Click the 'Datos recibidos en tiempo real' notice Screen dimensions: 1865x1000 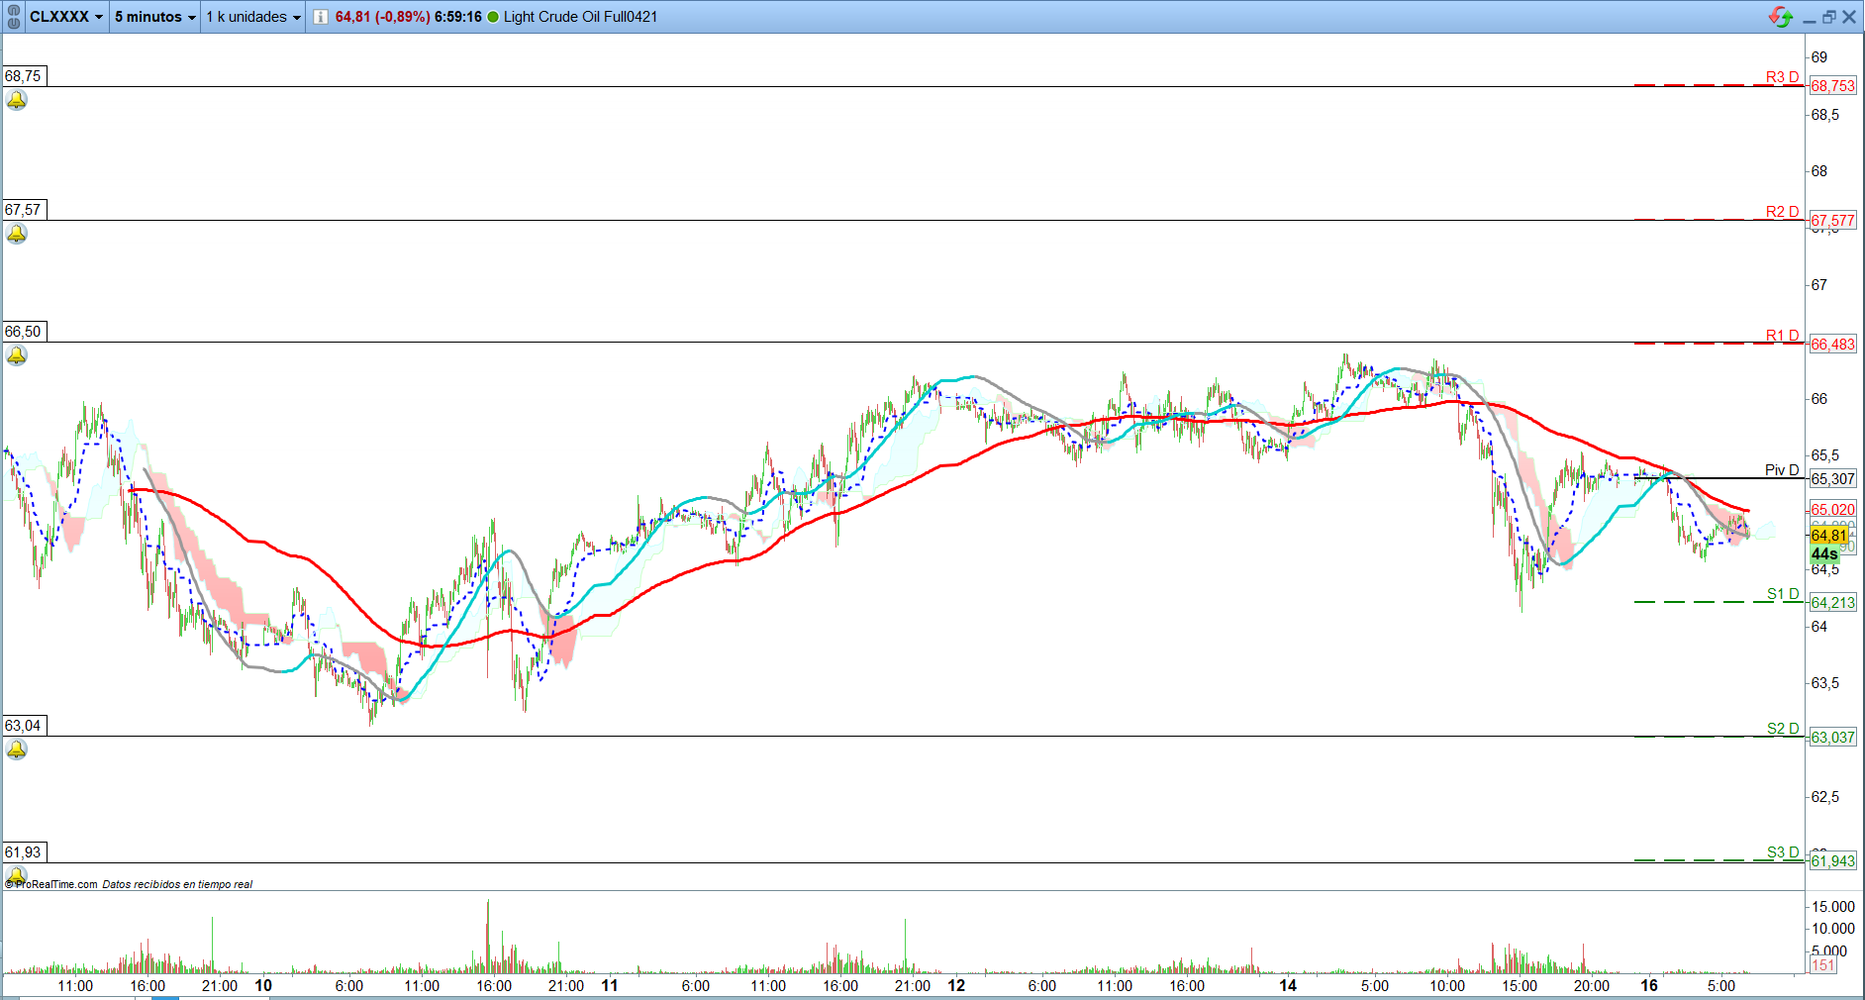pos(177,884)
